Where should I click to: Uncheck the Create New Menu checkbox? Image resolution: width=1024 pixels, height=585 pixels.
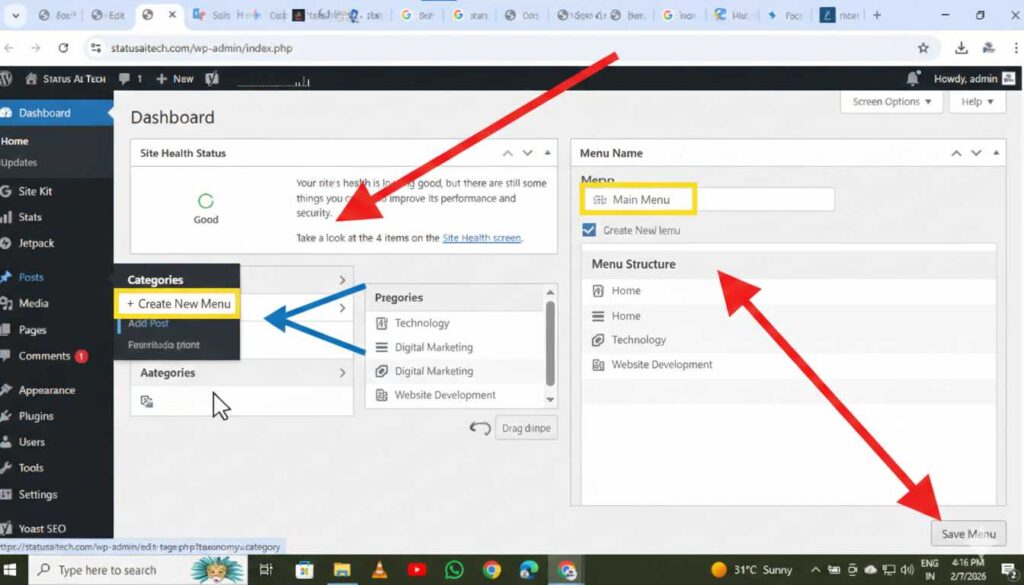tap(589, 230)
